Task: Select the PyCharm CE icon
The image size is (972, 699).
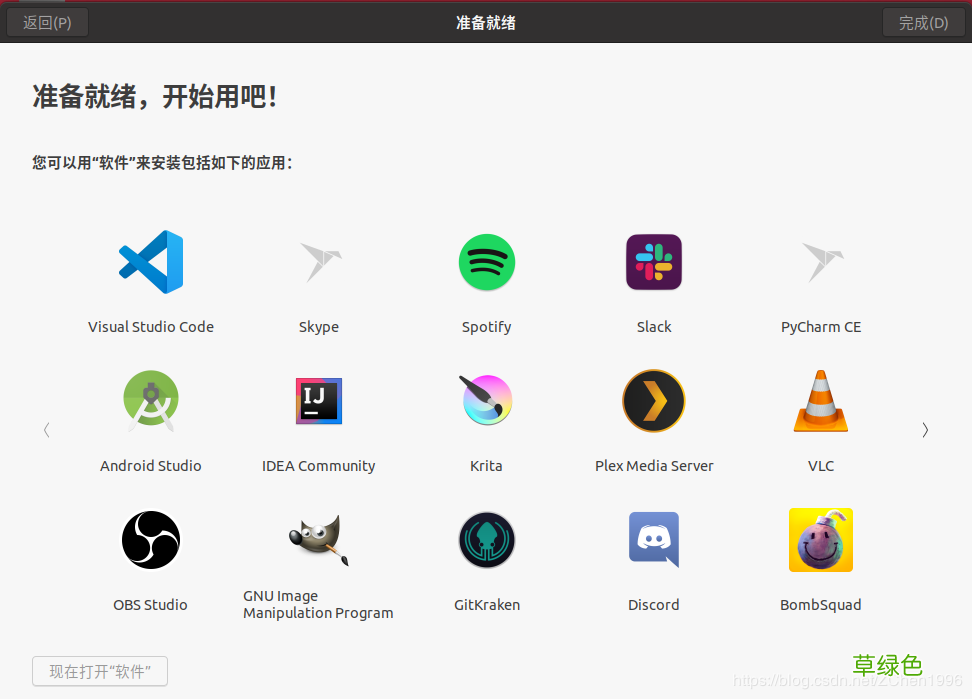Action: [820, 262]
